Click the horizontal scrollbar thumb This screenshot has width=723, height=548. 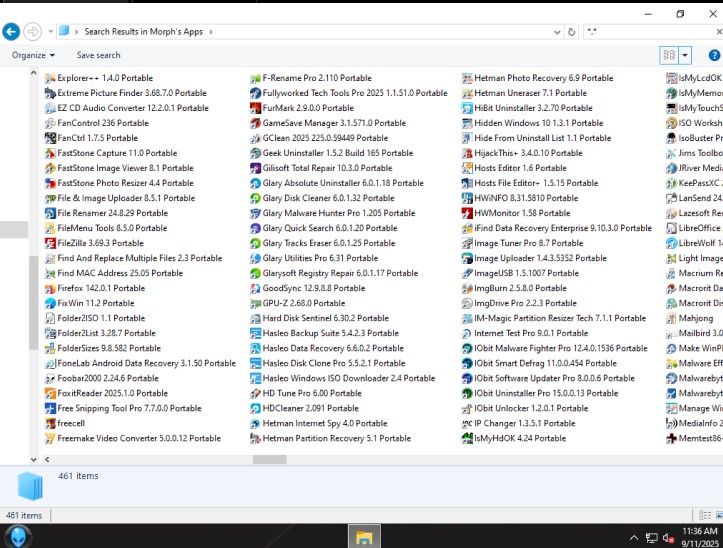pyautogui.click(x=269, y=459)
